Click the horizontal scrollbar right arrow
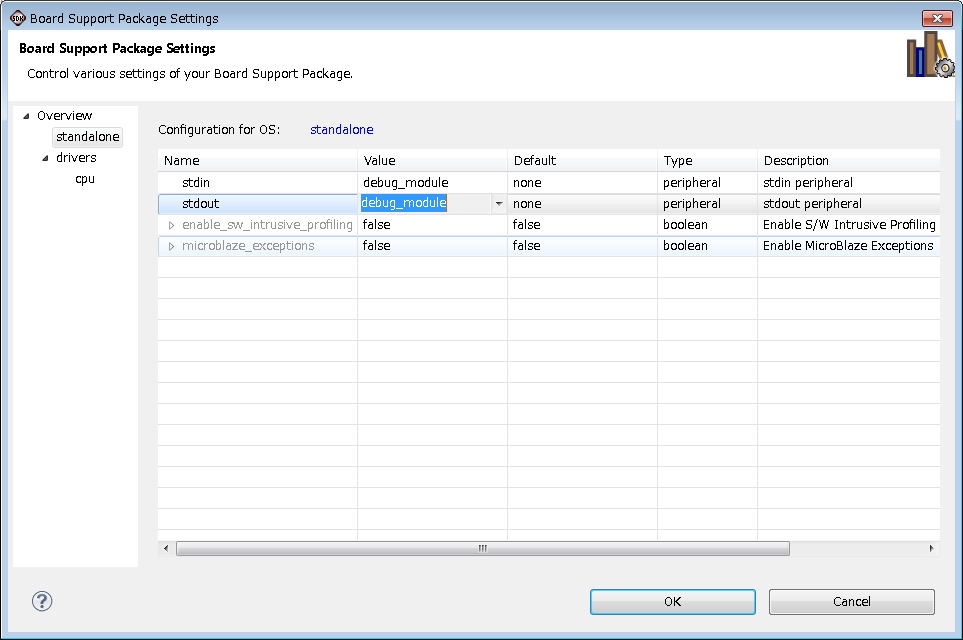 (932, 548)
